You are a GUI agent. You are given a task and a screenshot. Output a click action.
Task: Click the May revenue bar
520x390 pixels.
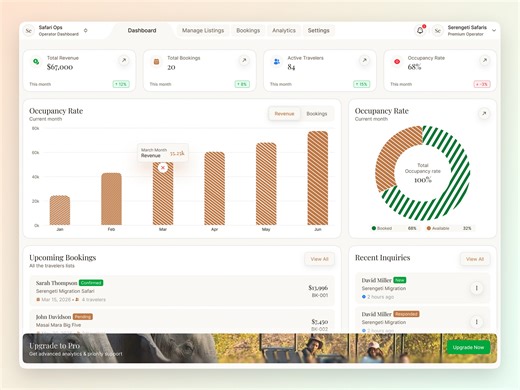pos(266,184)
